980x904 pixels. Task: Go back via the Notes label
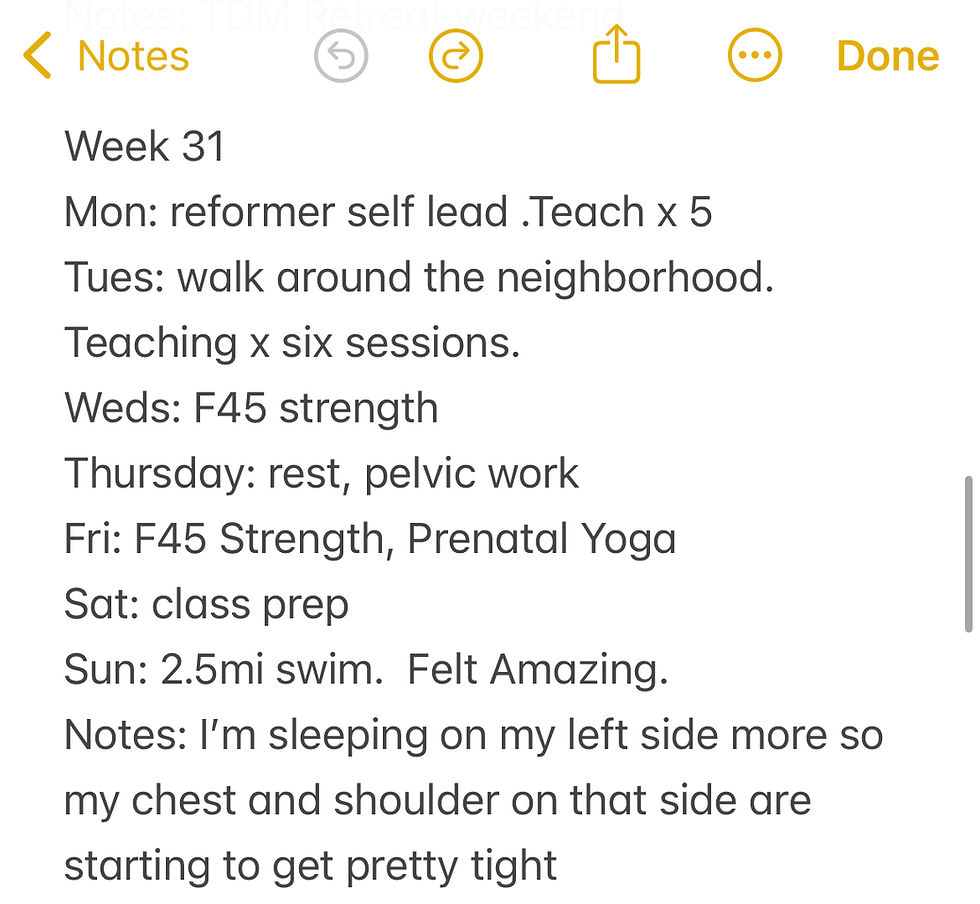pos(133,57)
